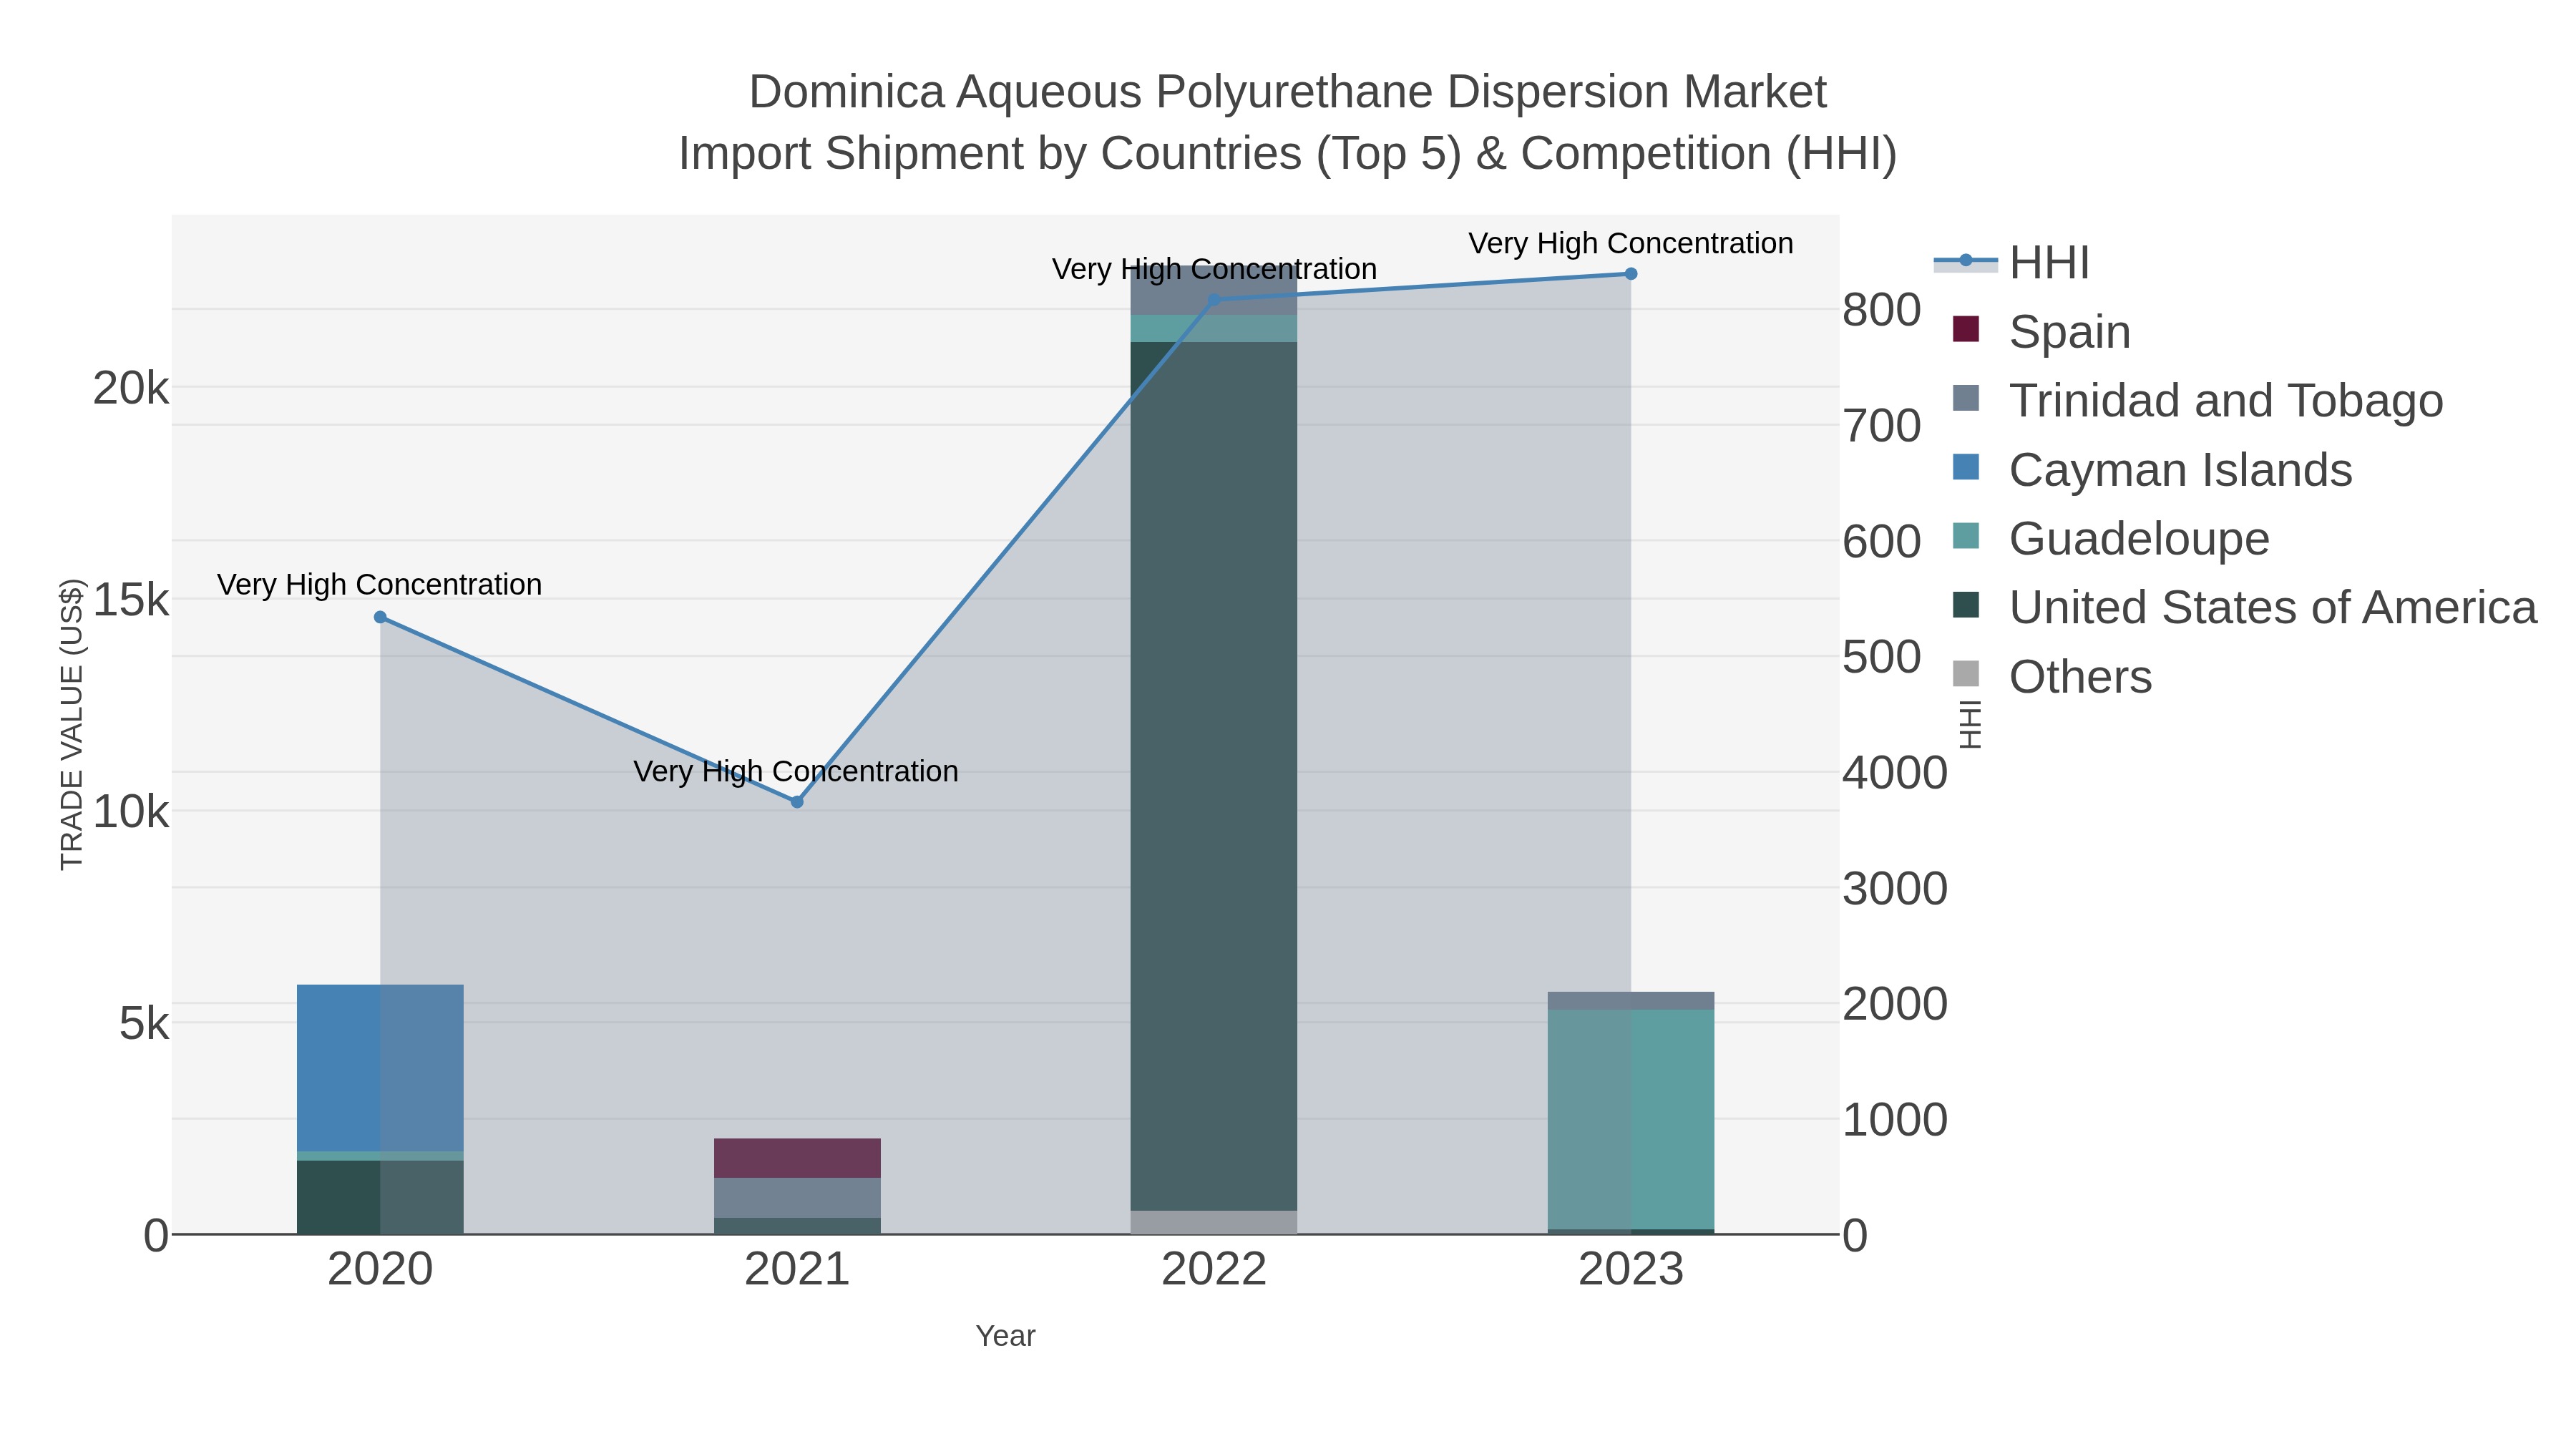The height and width of the screenshot is (1449, 2576).
Task: Click the 1000 right axis tick label
Action: pos(1895,1120)
